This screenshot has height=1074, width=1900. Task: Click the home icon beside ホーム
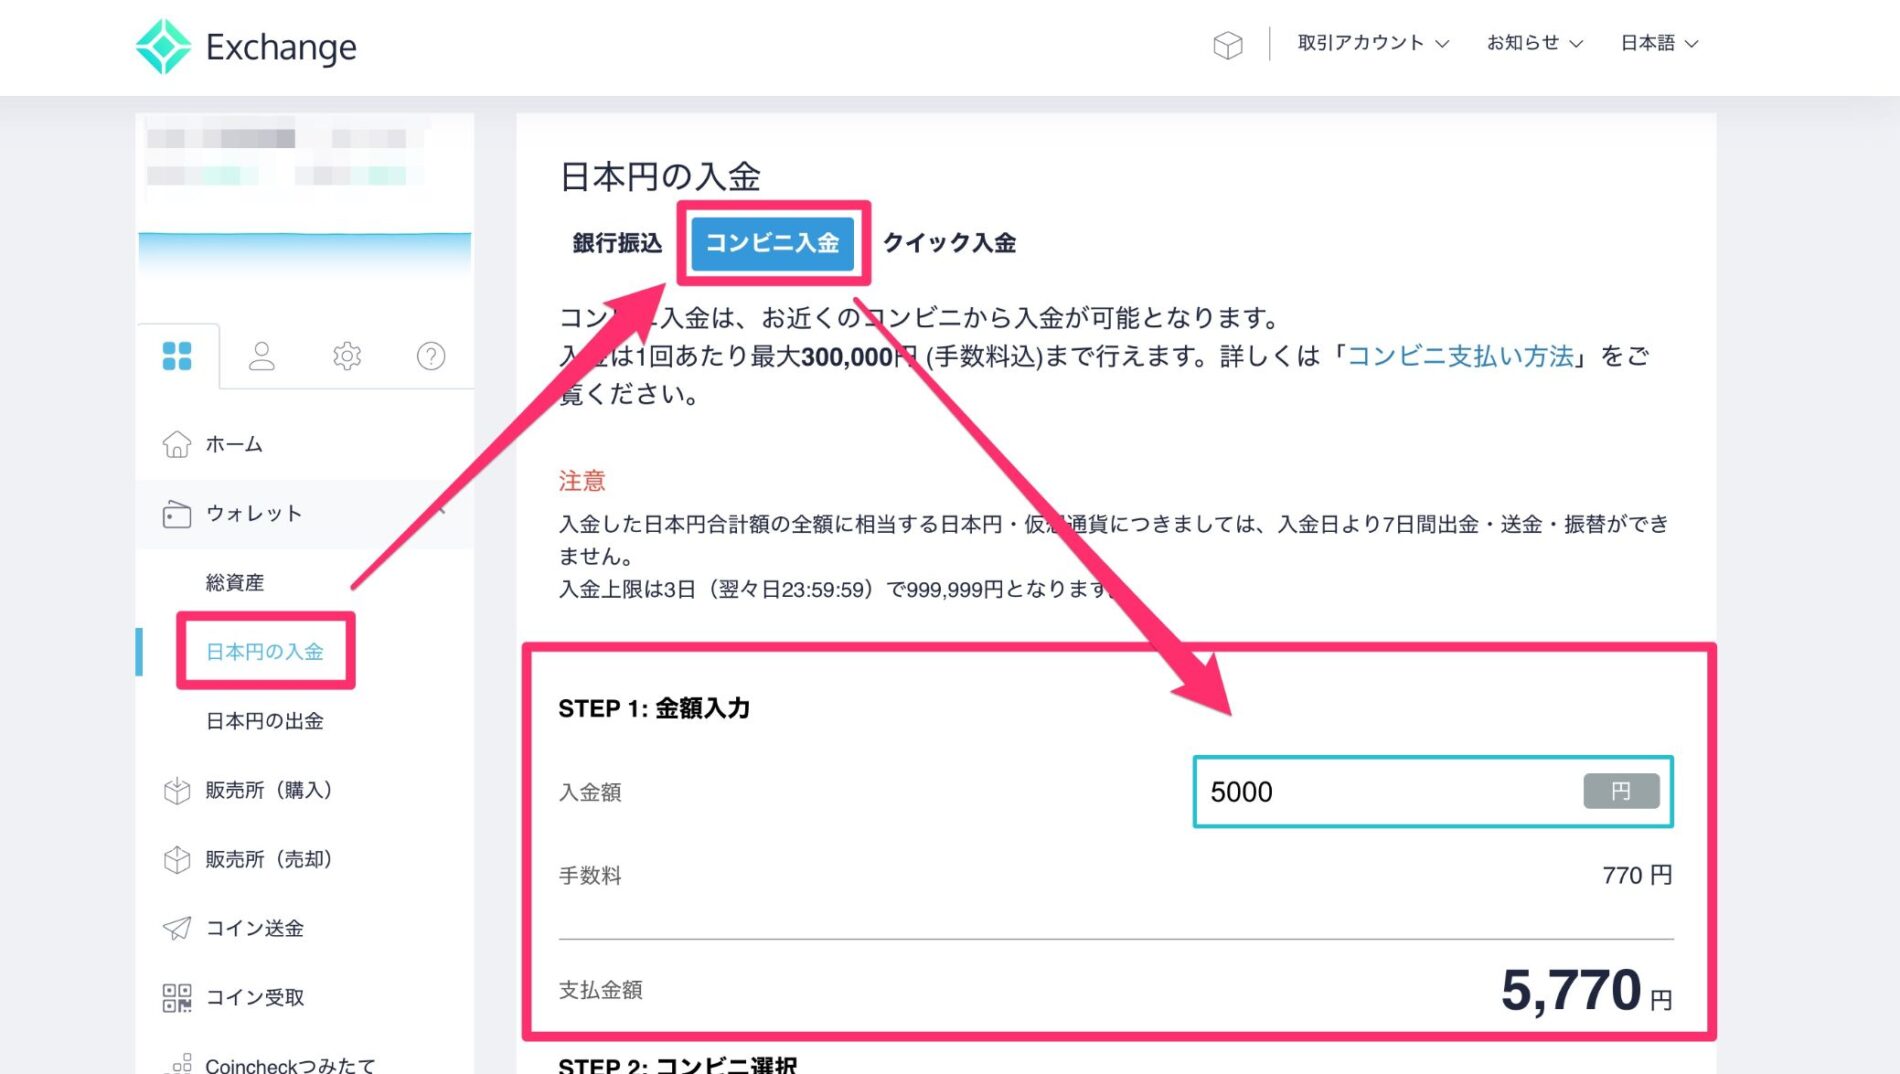177,444
